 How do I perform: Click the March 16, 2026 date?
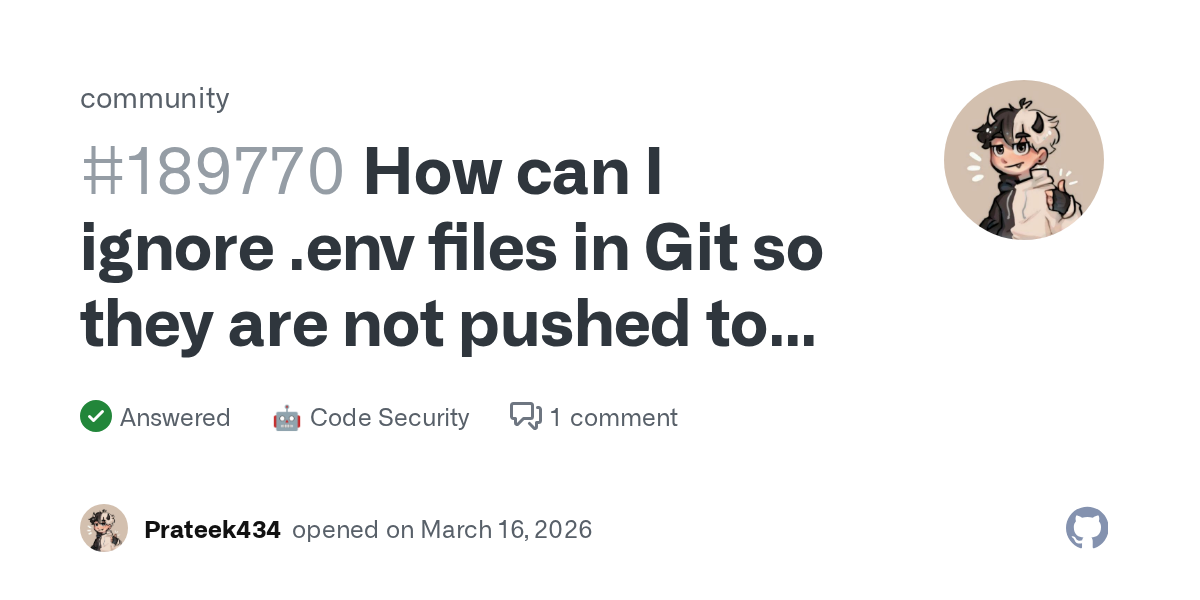pyautogui.click(x=506, y=530)
